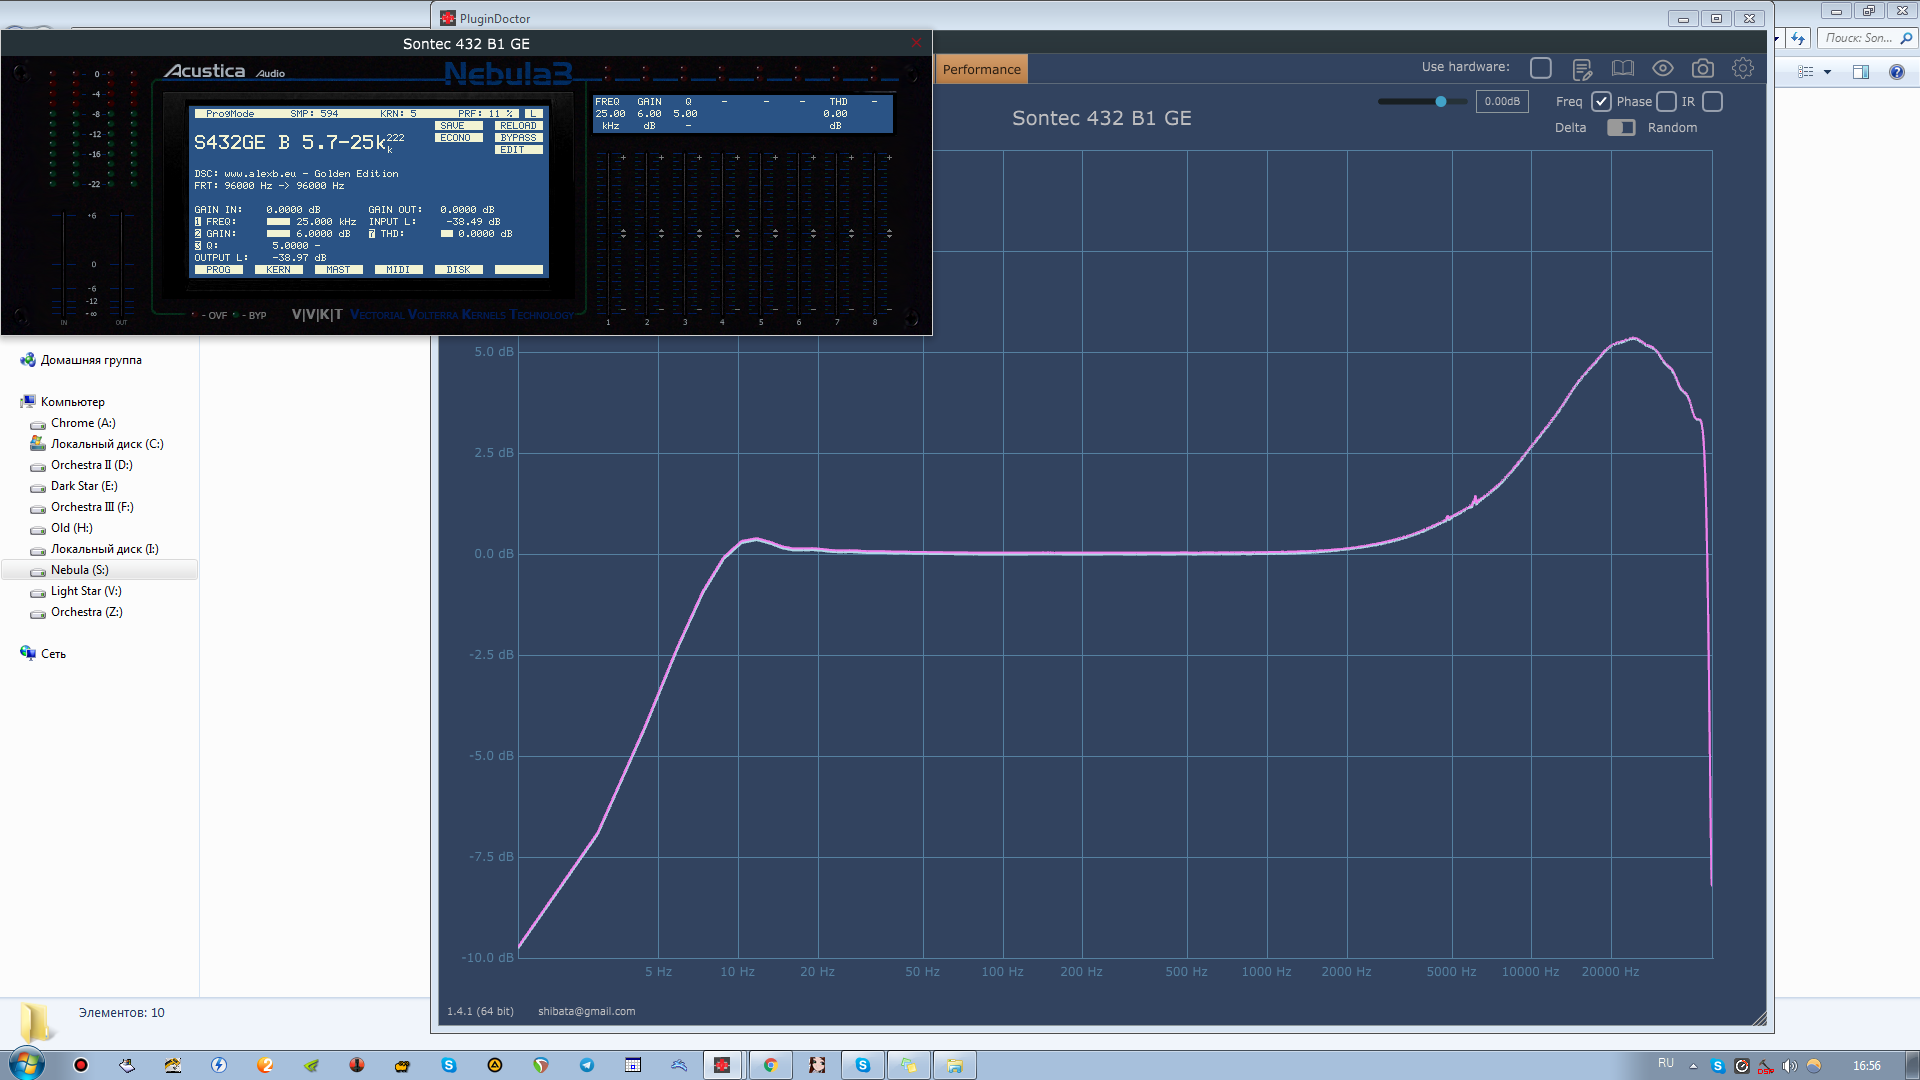
Task: Uncheck the Freq checkbox
Action: pos(1601,102)
